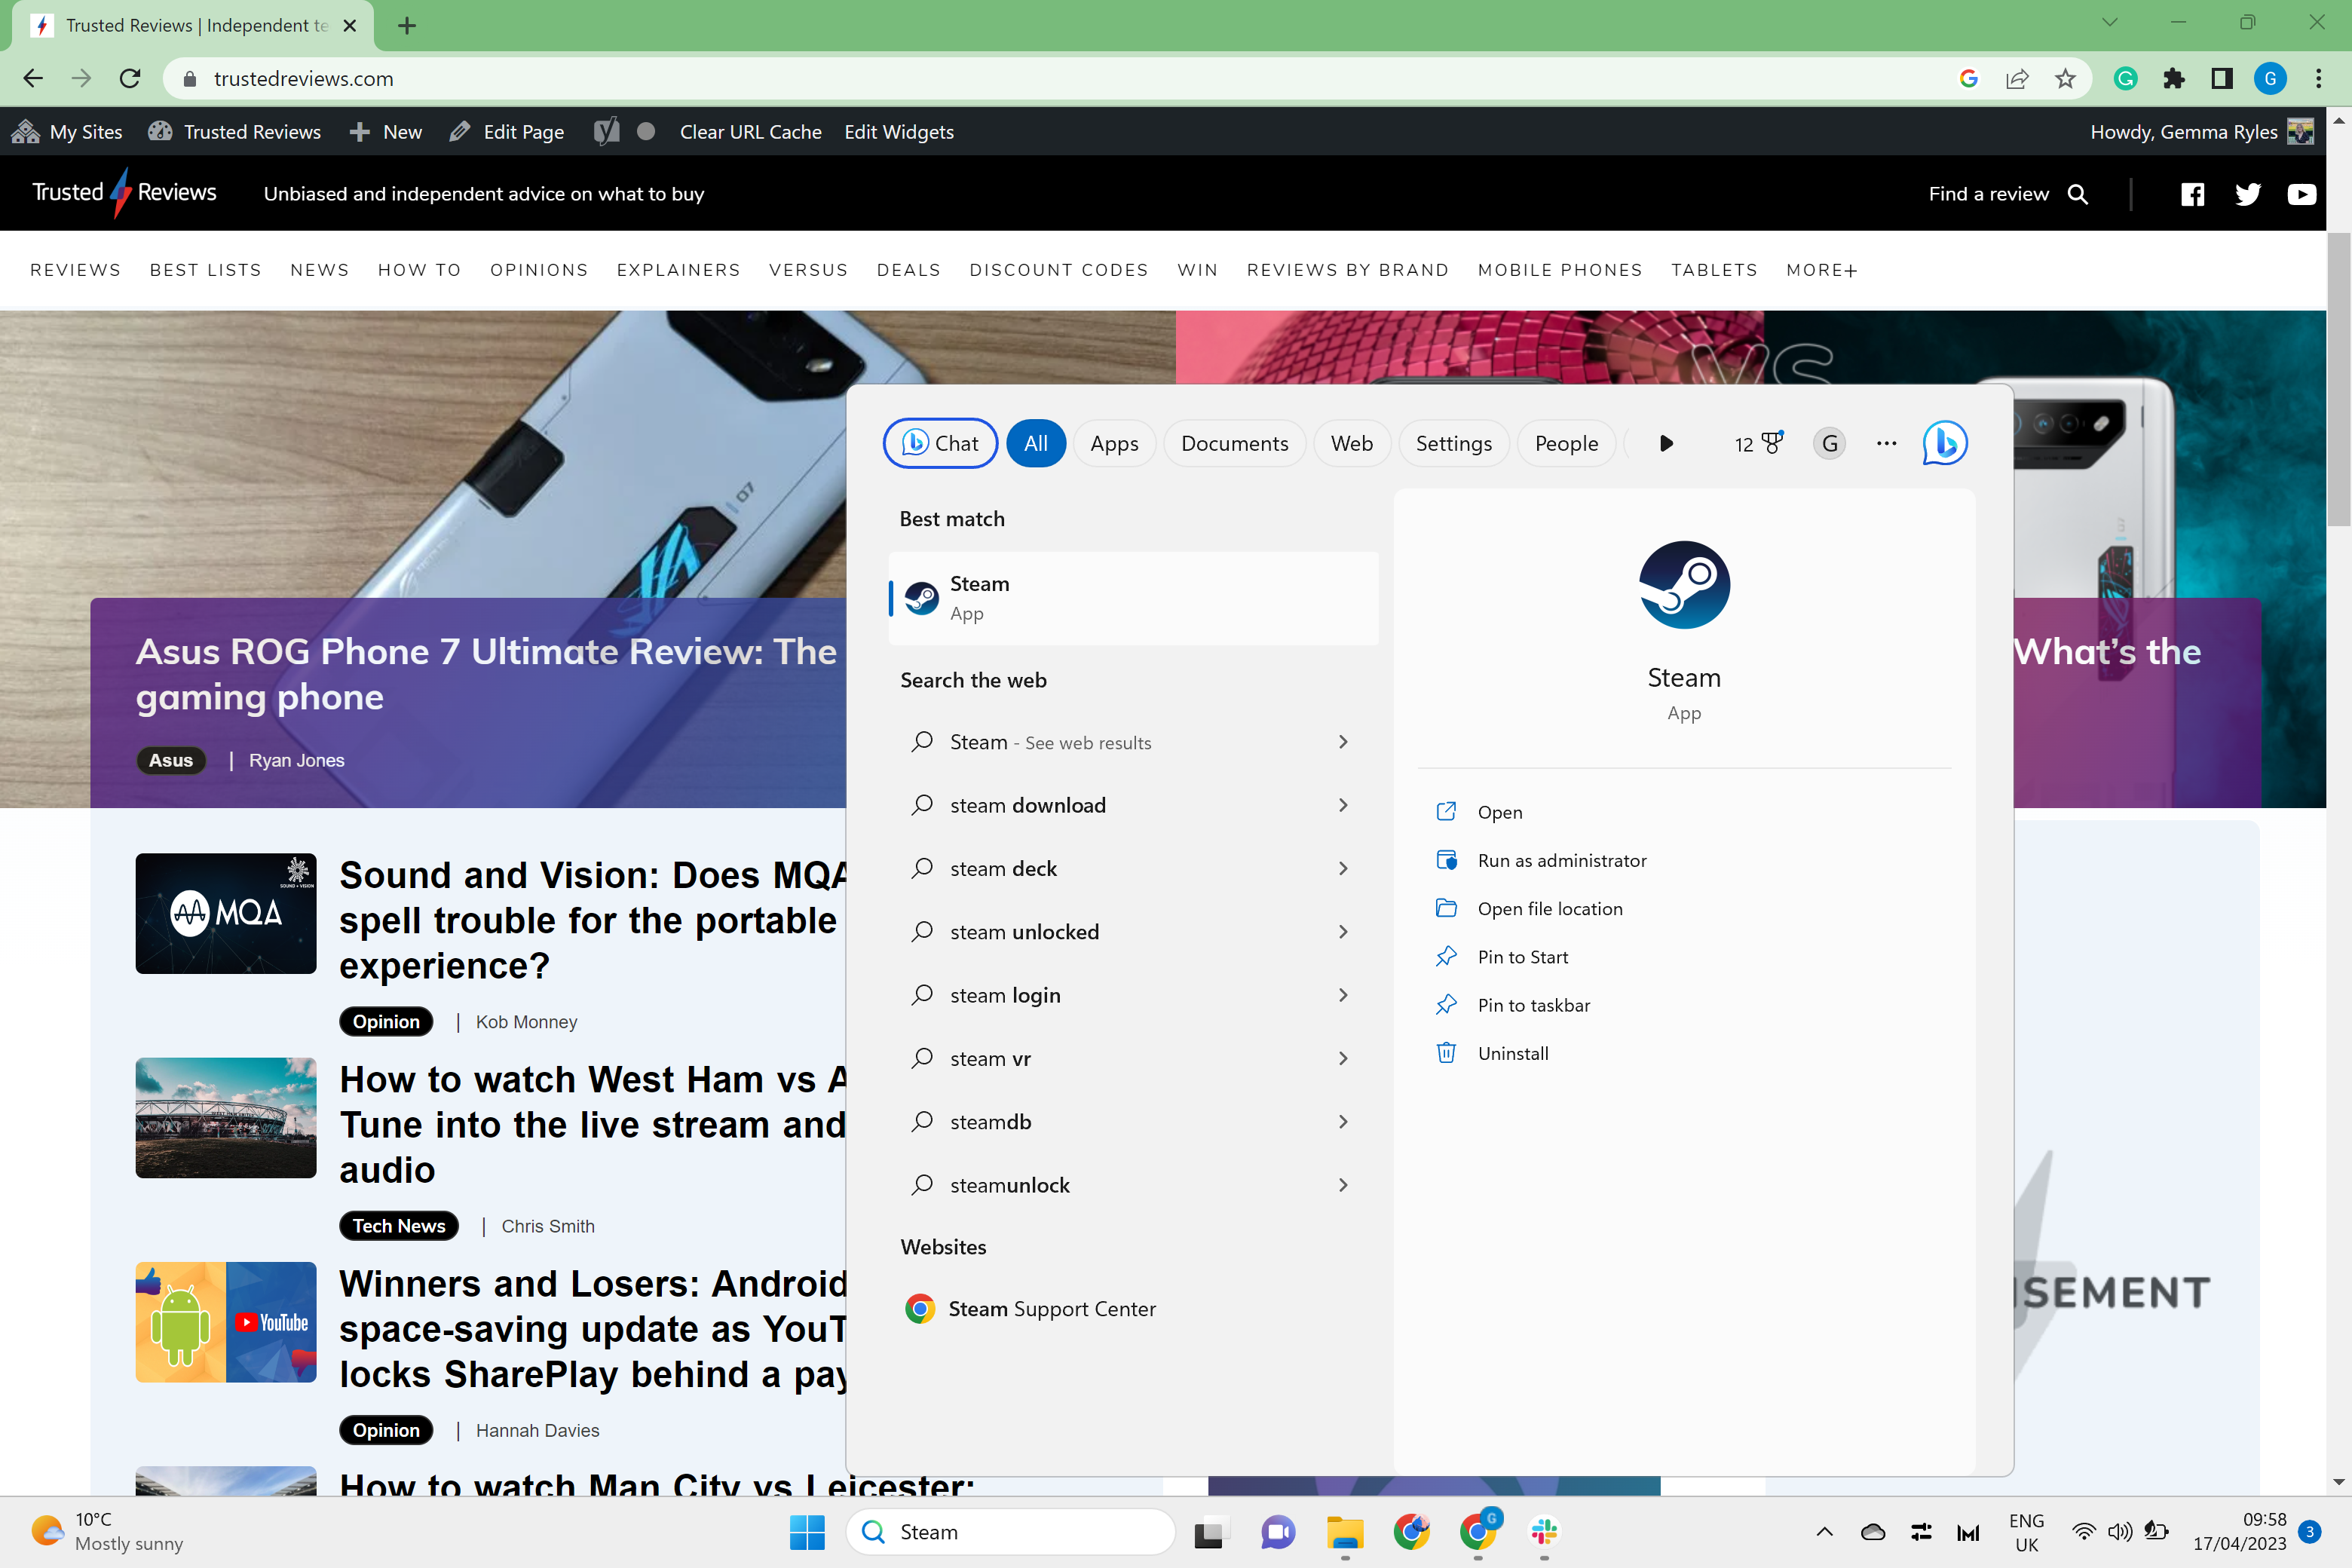This screenshot has height=1568, width=2352.
Task: Click the Windows Start button
Action: [x=807, y=1531]
